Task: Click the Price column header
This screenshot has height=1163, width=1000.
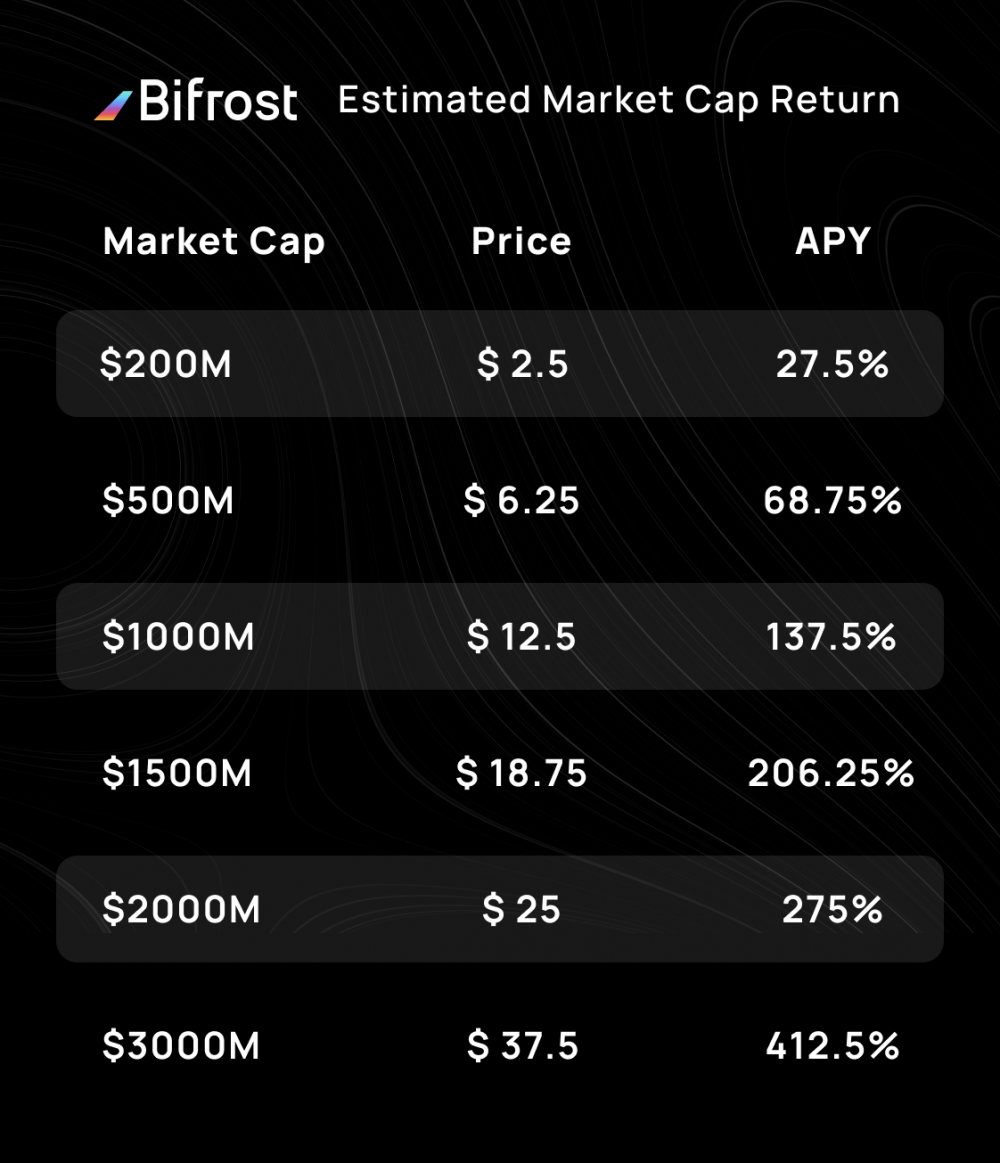Action: click(522, 241)
